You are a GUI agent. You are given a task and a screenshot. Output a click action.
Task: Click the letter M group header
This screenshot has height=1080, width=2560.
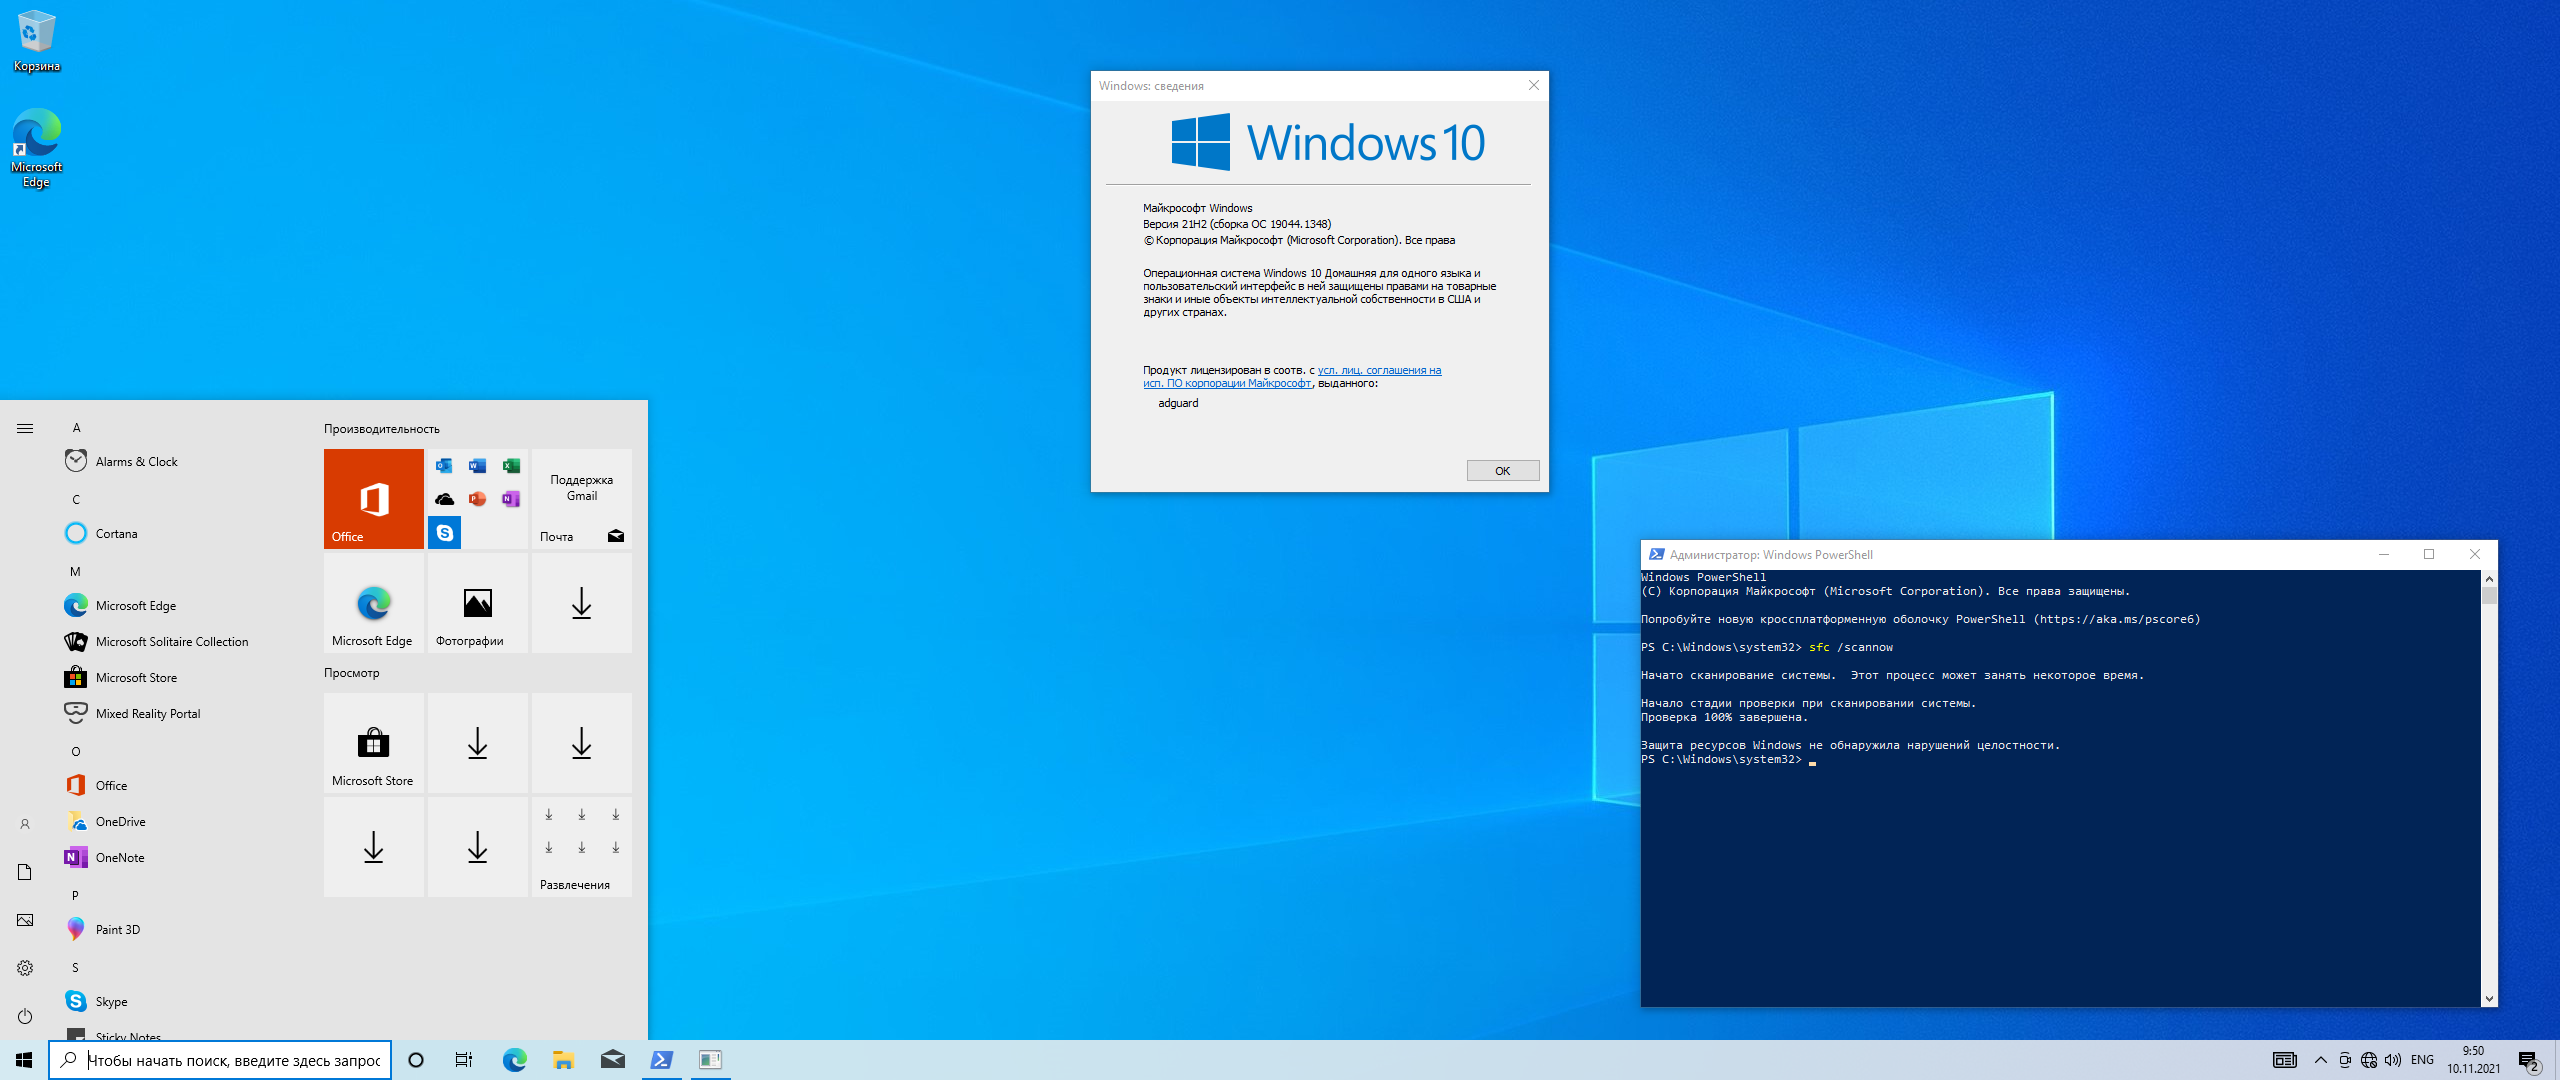click(x=75, y=571)
